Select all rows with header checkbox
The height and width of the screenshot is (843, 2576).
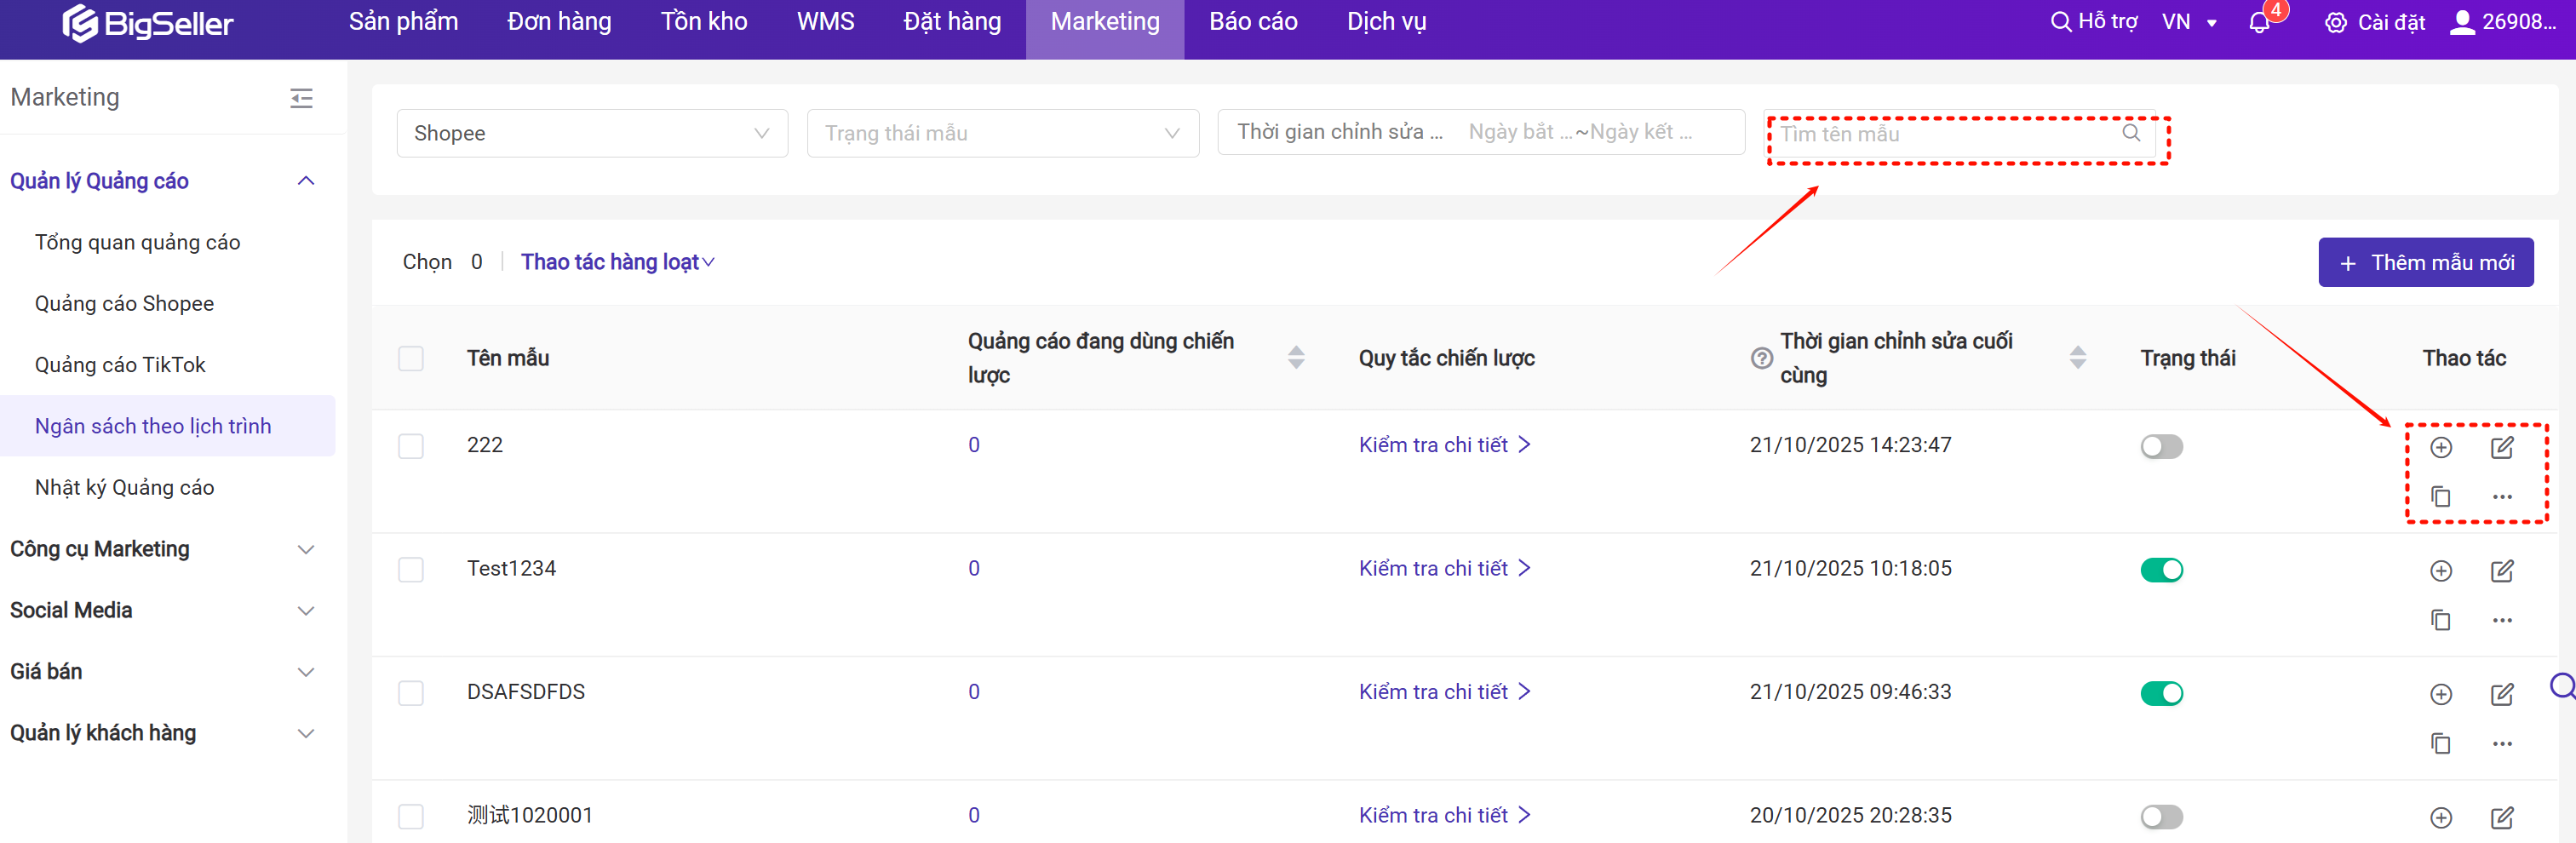pos(411,358)
